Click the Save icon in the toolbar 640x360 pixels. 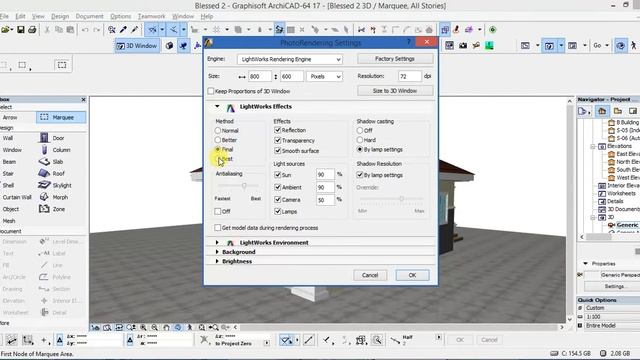click(20, 30)
